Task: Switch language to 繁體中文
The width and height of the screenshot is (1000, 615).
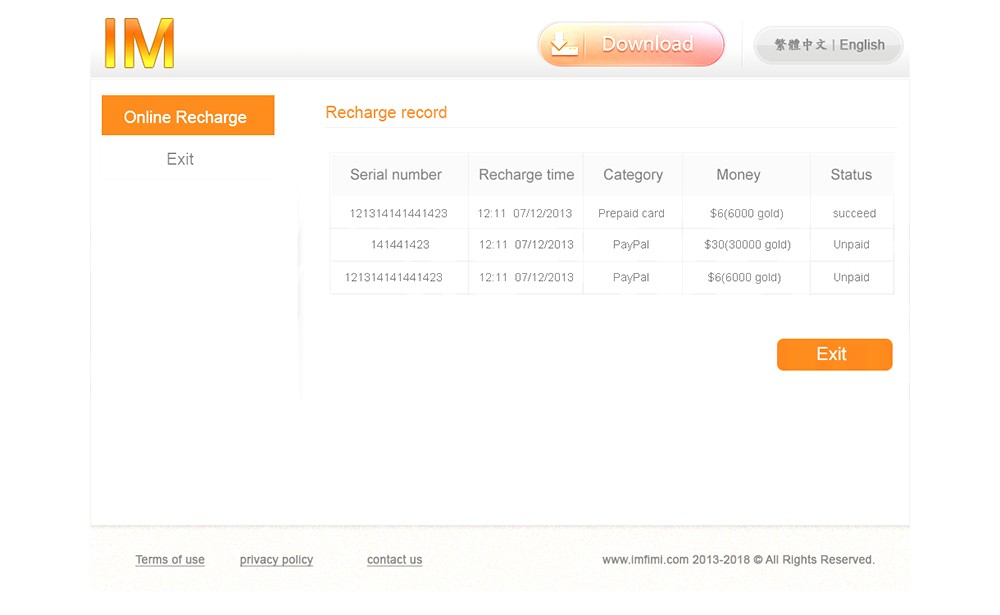Action: (800, 45)
